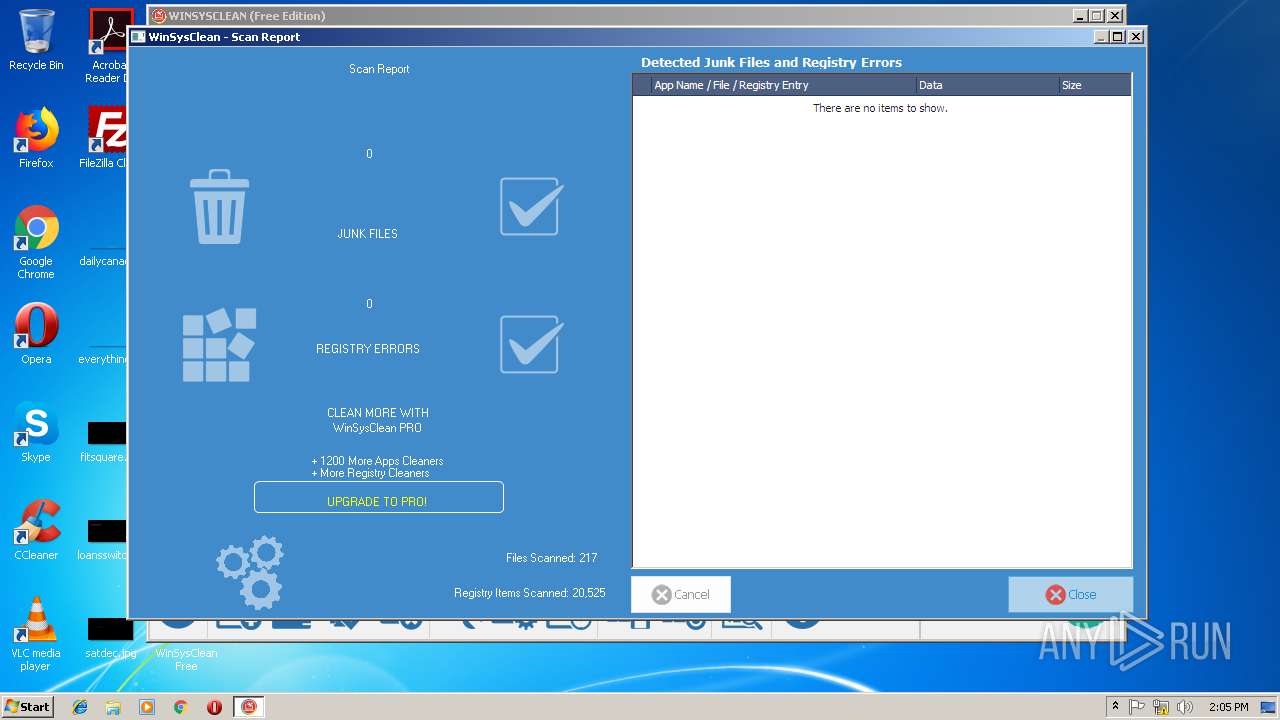Select the Opera desktop shortcut

coord(36,334)
